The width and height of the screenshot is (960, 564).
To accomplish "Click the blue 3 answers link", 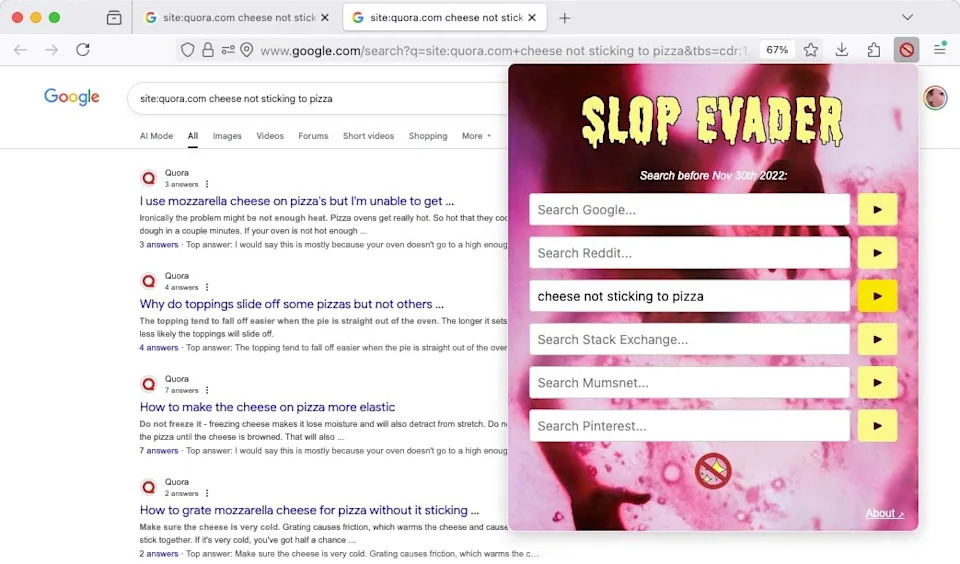I will (x=159, y=244).
